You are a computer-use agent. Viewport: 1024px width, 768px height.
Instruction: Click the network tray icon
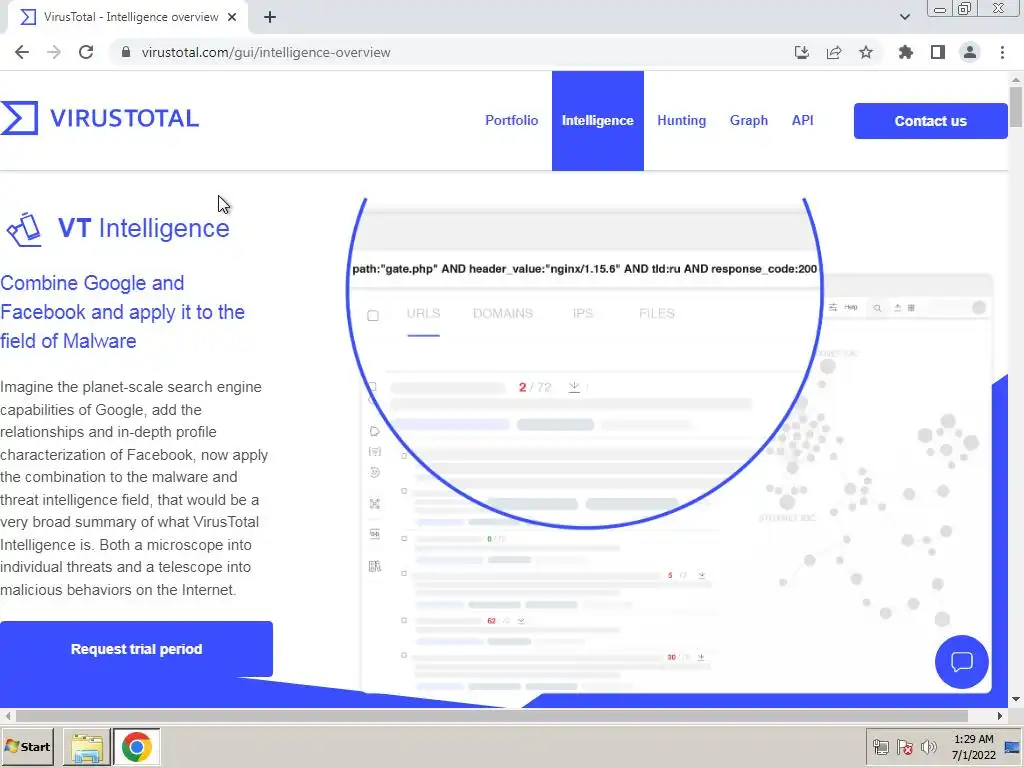click(881, 746)
